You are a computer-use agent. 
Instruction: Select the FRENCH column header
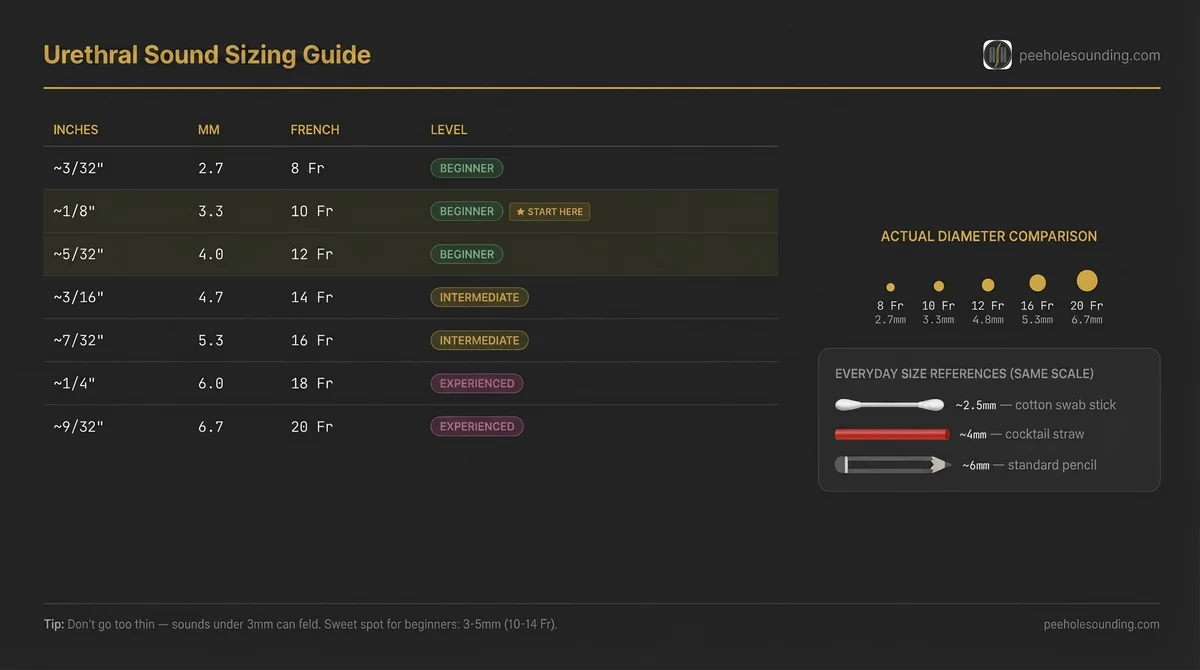tap(315, 129)
